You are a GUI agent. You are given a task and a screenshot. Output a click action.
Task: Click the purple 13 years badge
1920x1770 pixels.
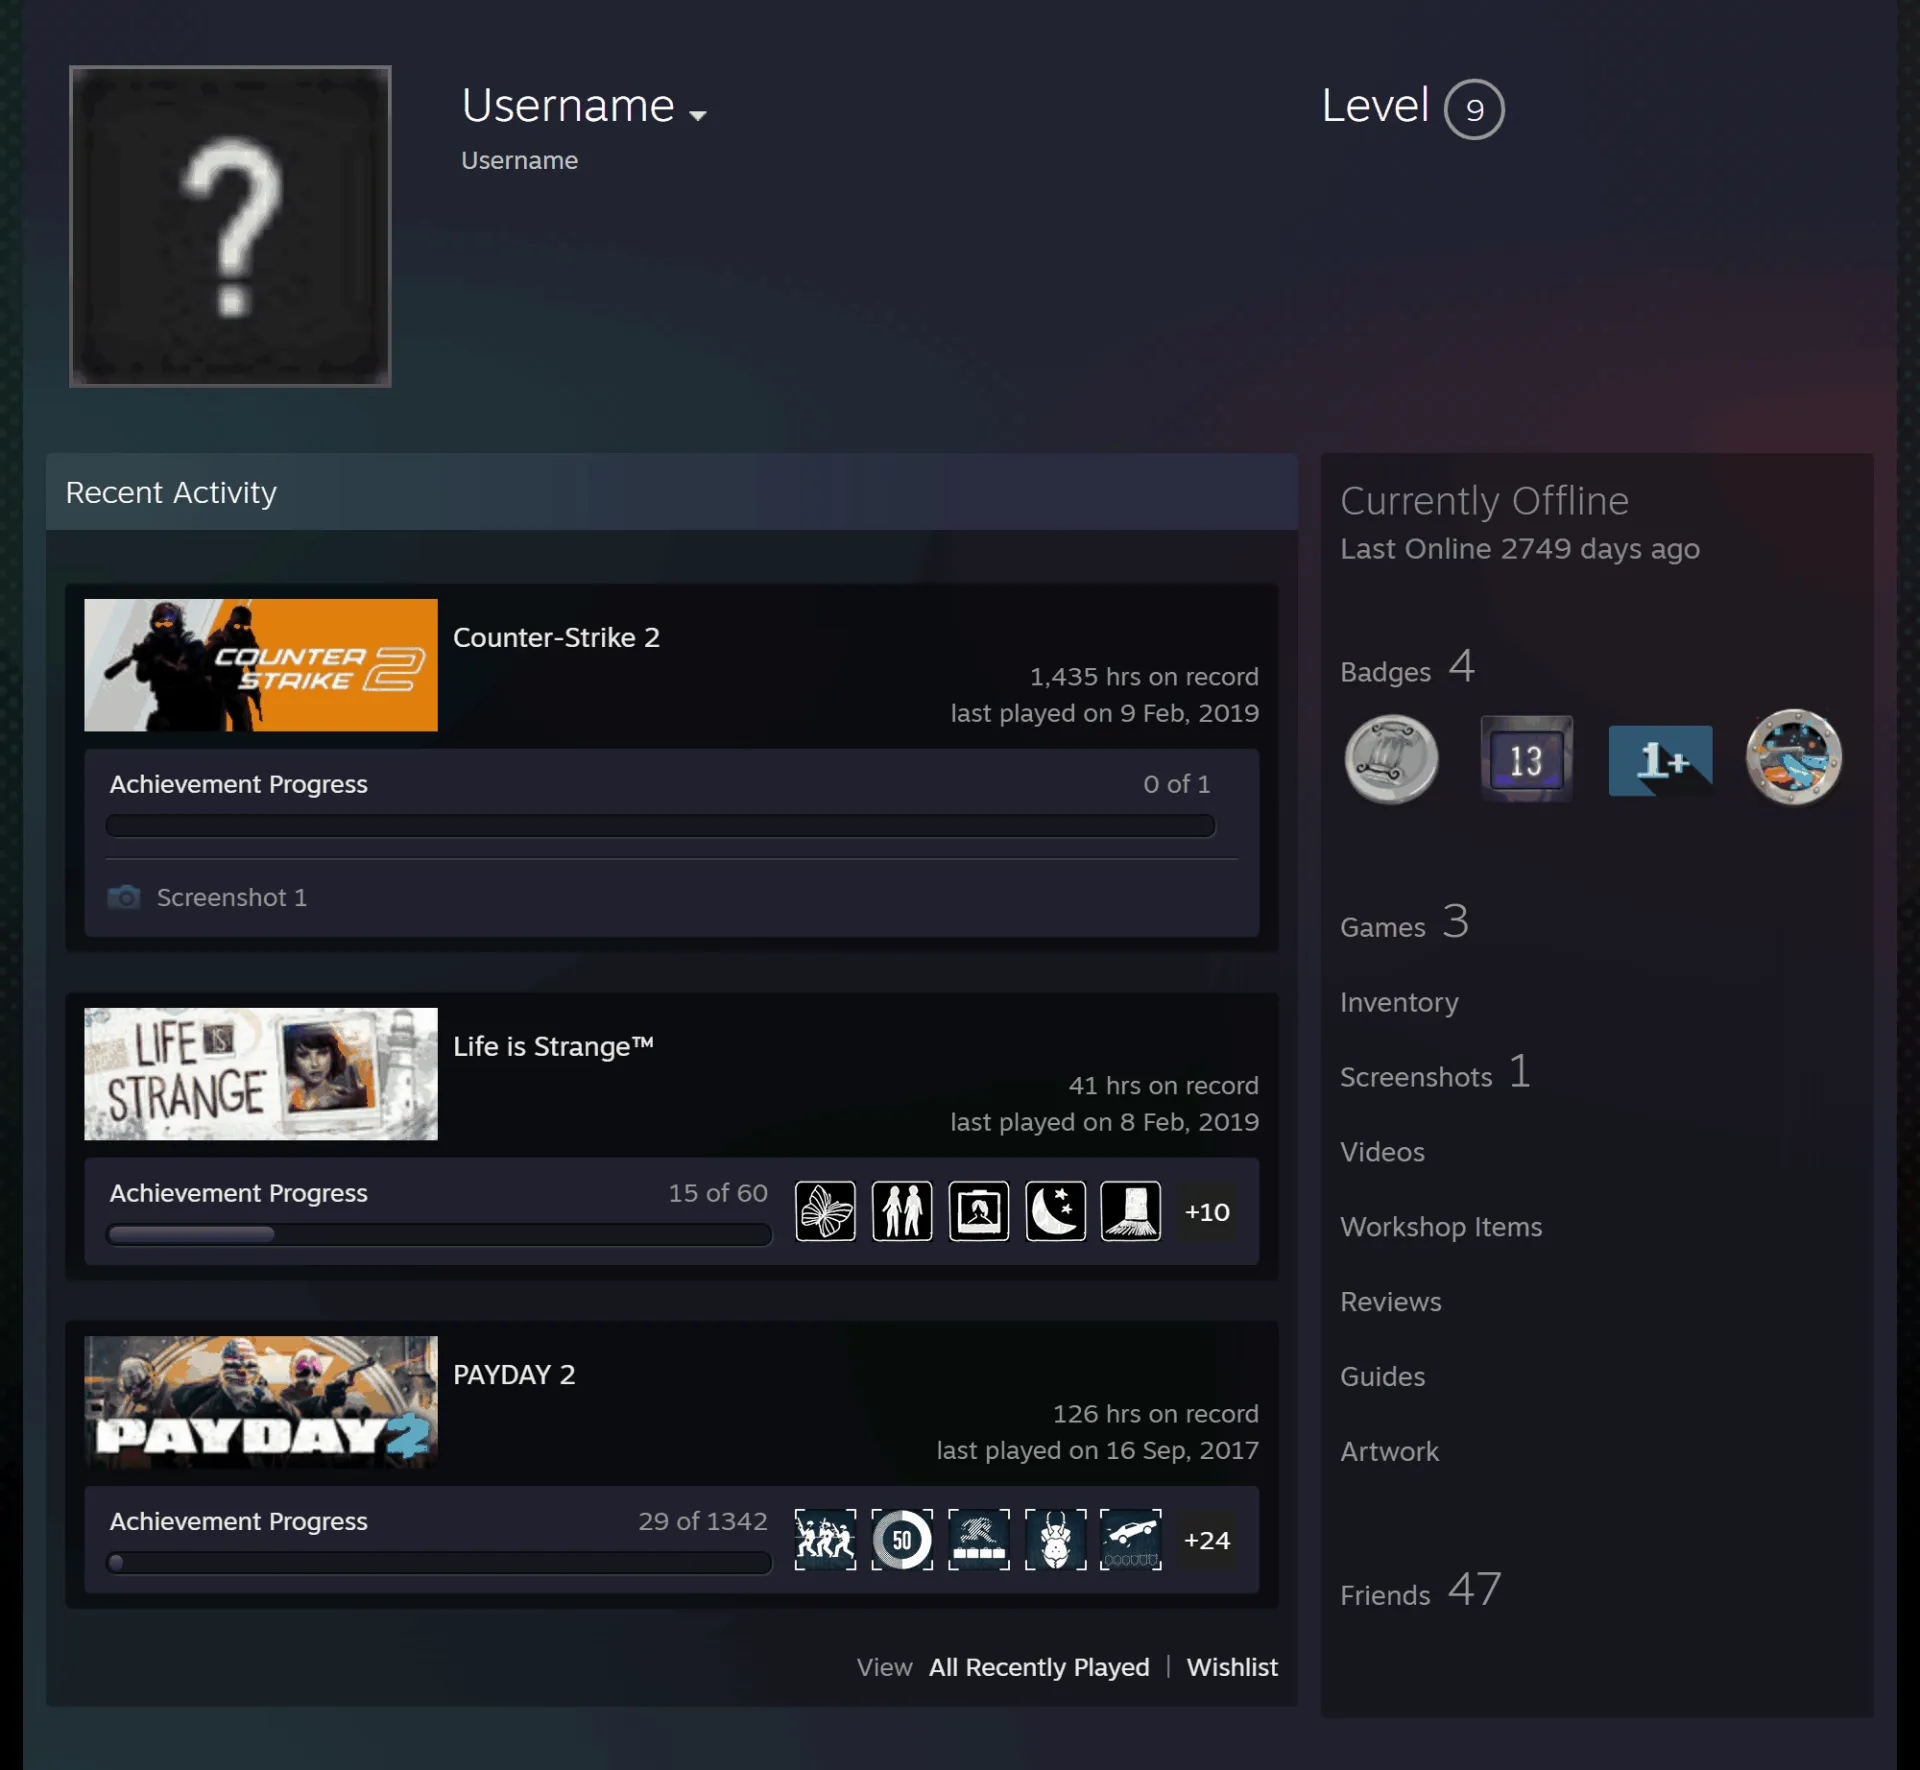tap(1526, 759)
